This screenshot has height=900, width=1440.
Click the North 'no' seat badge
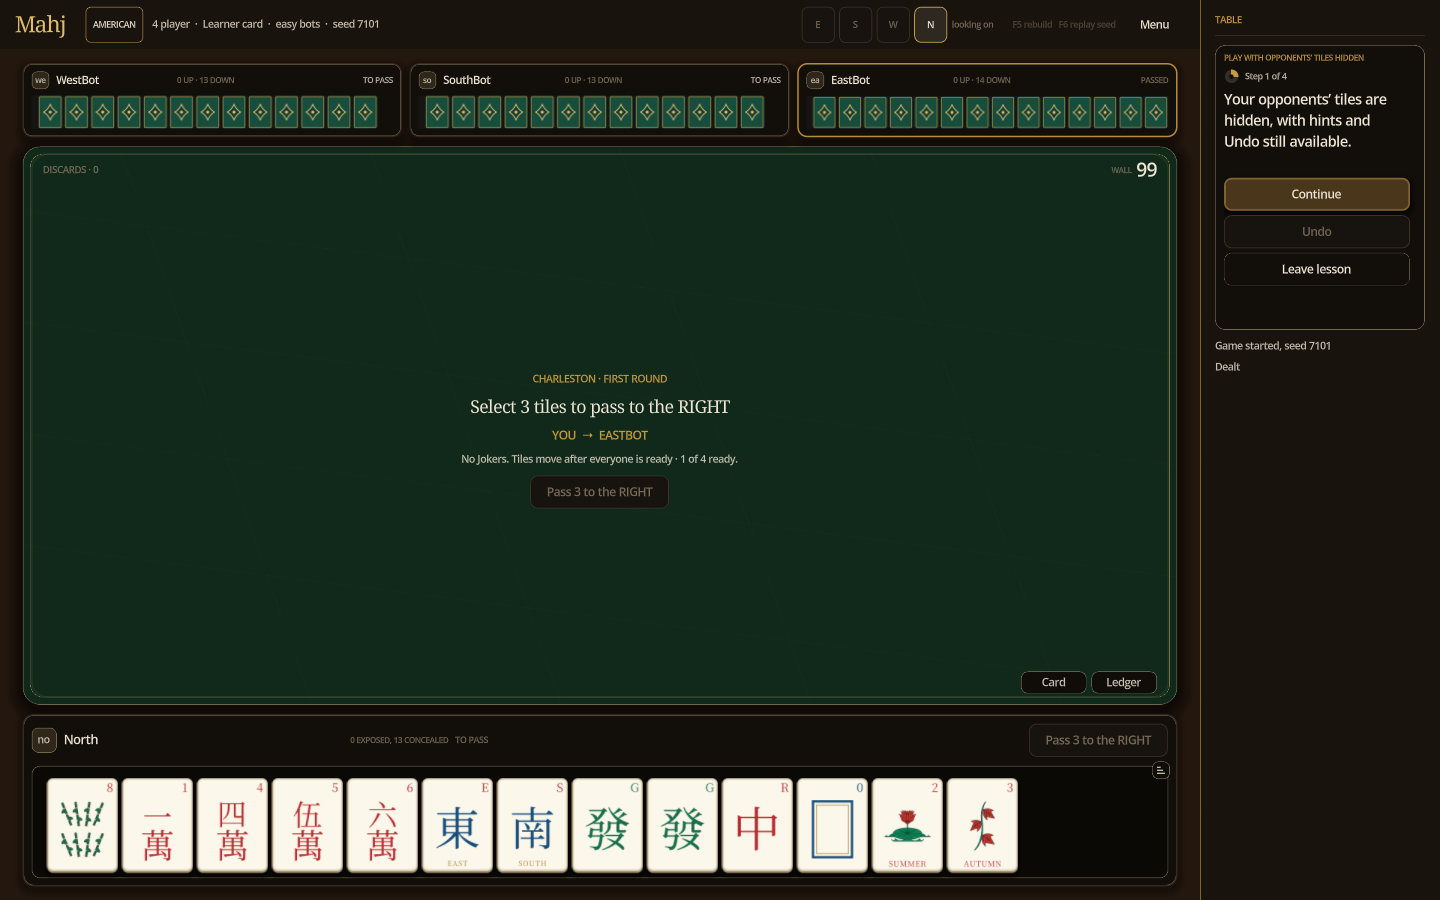44,740
